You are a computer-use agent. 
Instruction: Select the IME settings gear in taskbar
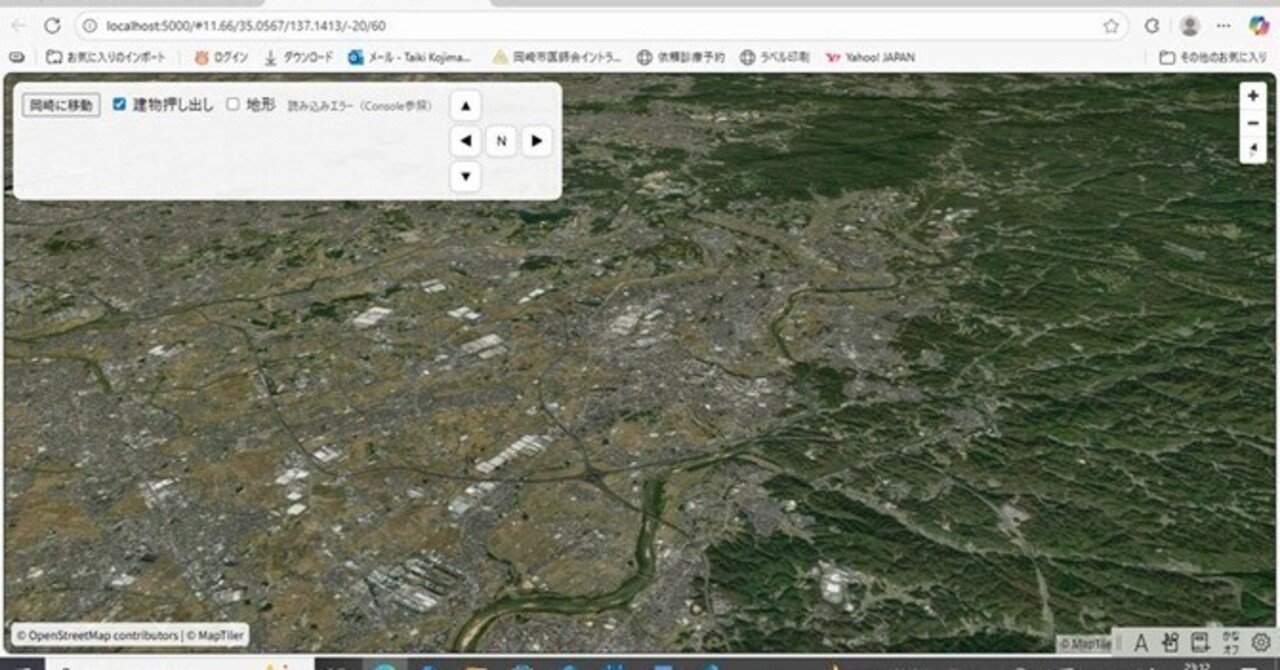pyautogui.click(x=1261, y=642)
